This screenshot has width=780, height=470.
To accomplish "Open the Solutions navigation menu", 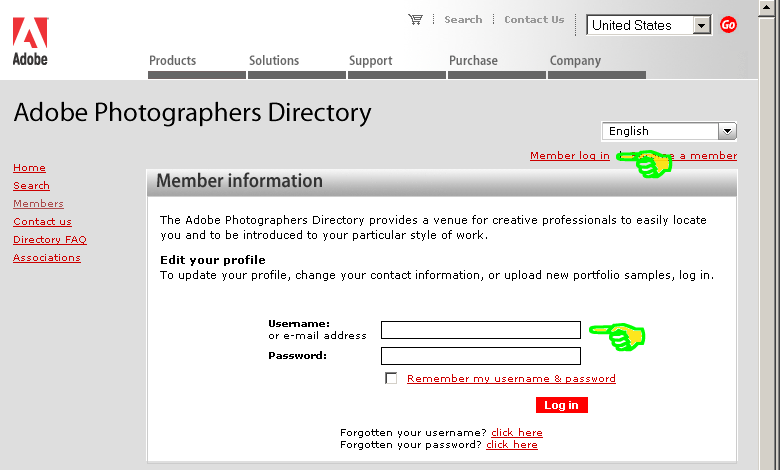I will (x=274, y=61).
